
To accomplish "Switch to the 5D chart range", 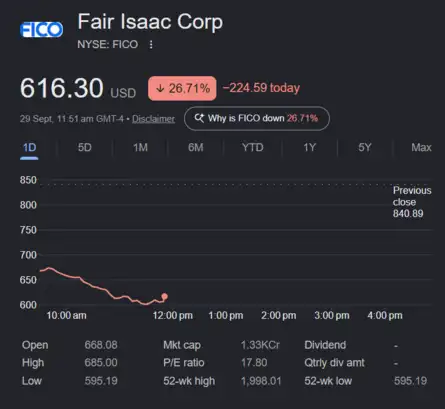I will pos(85,147).
